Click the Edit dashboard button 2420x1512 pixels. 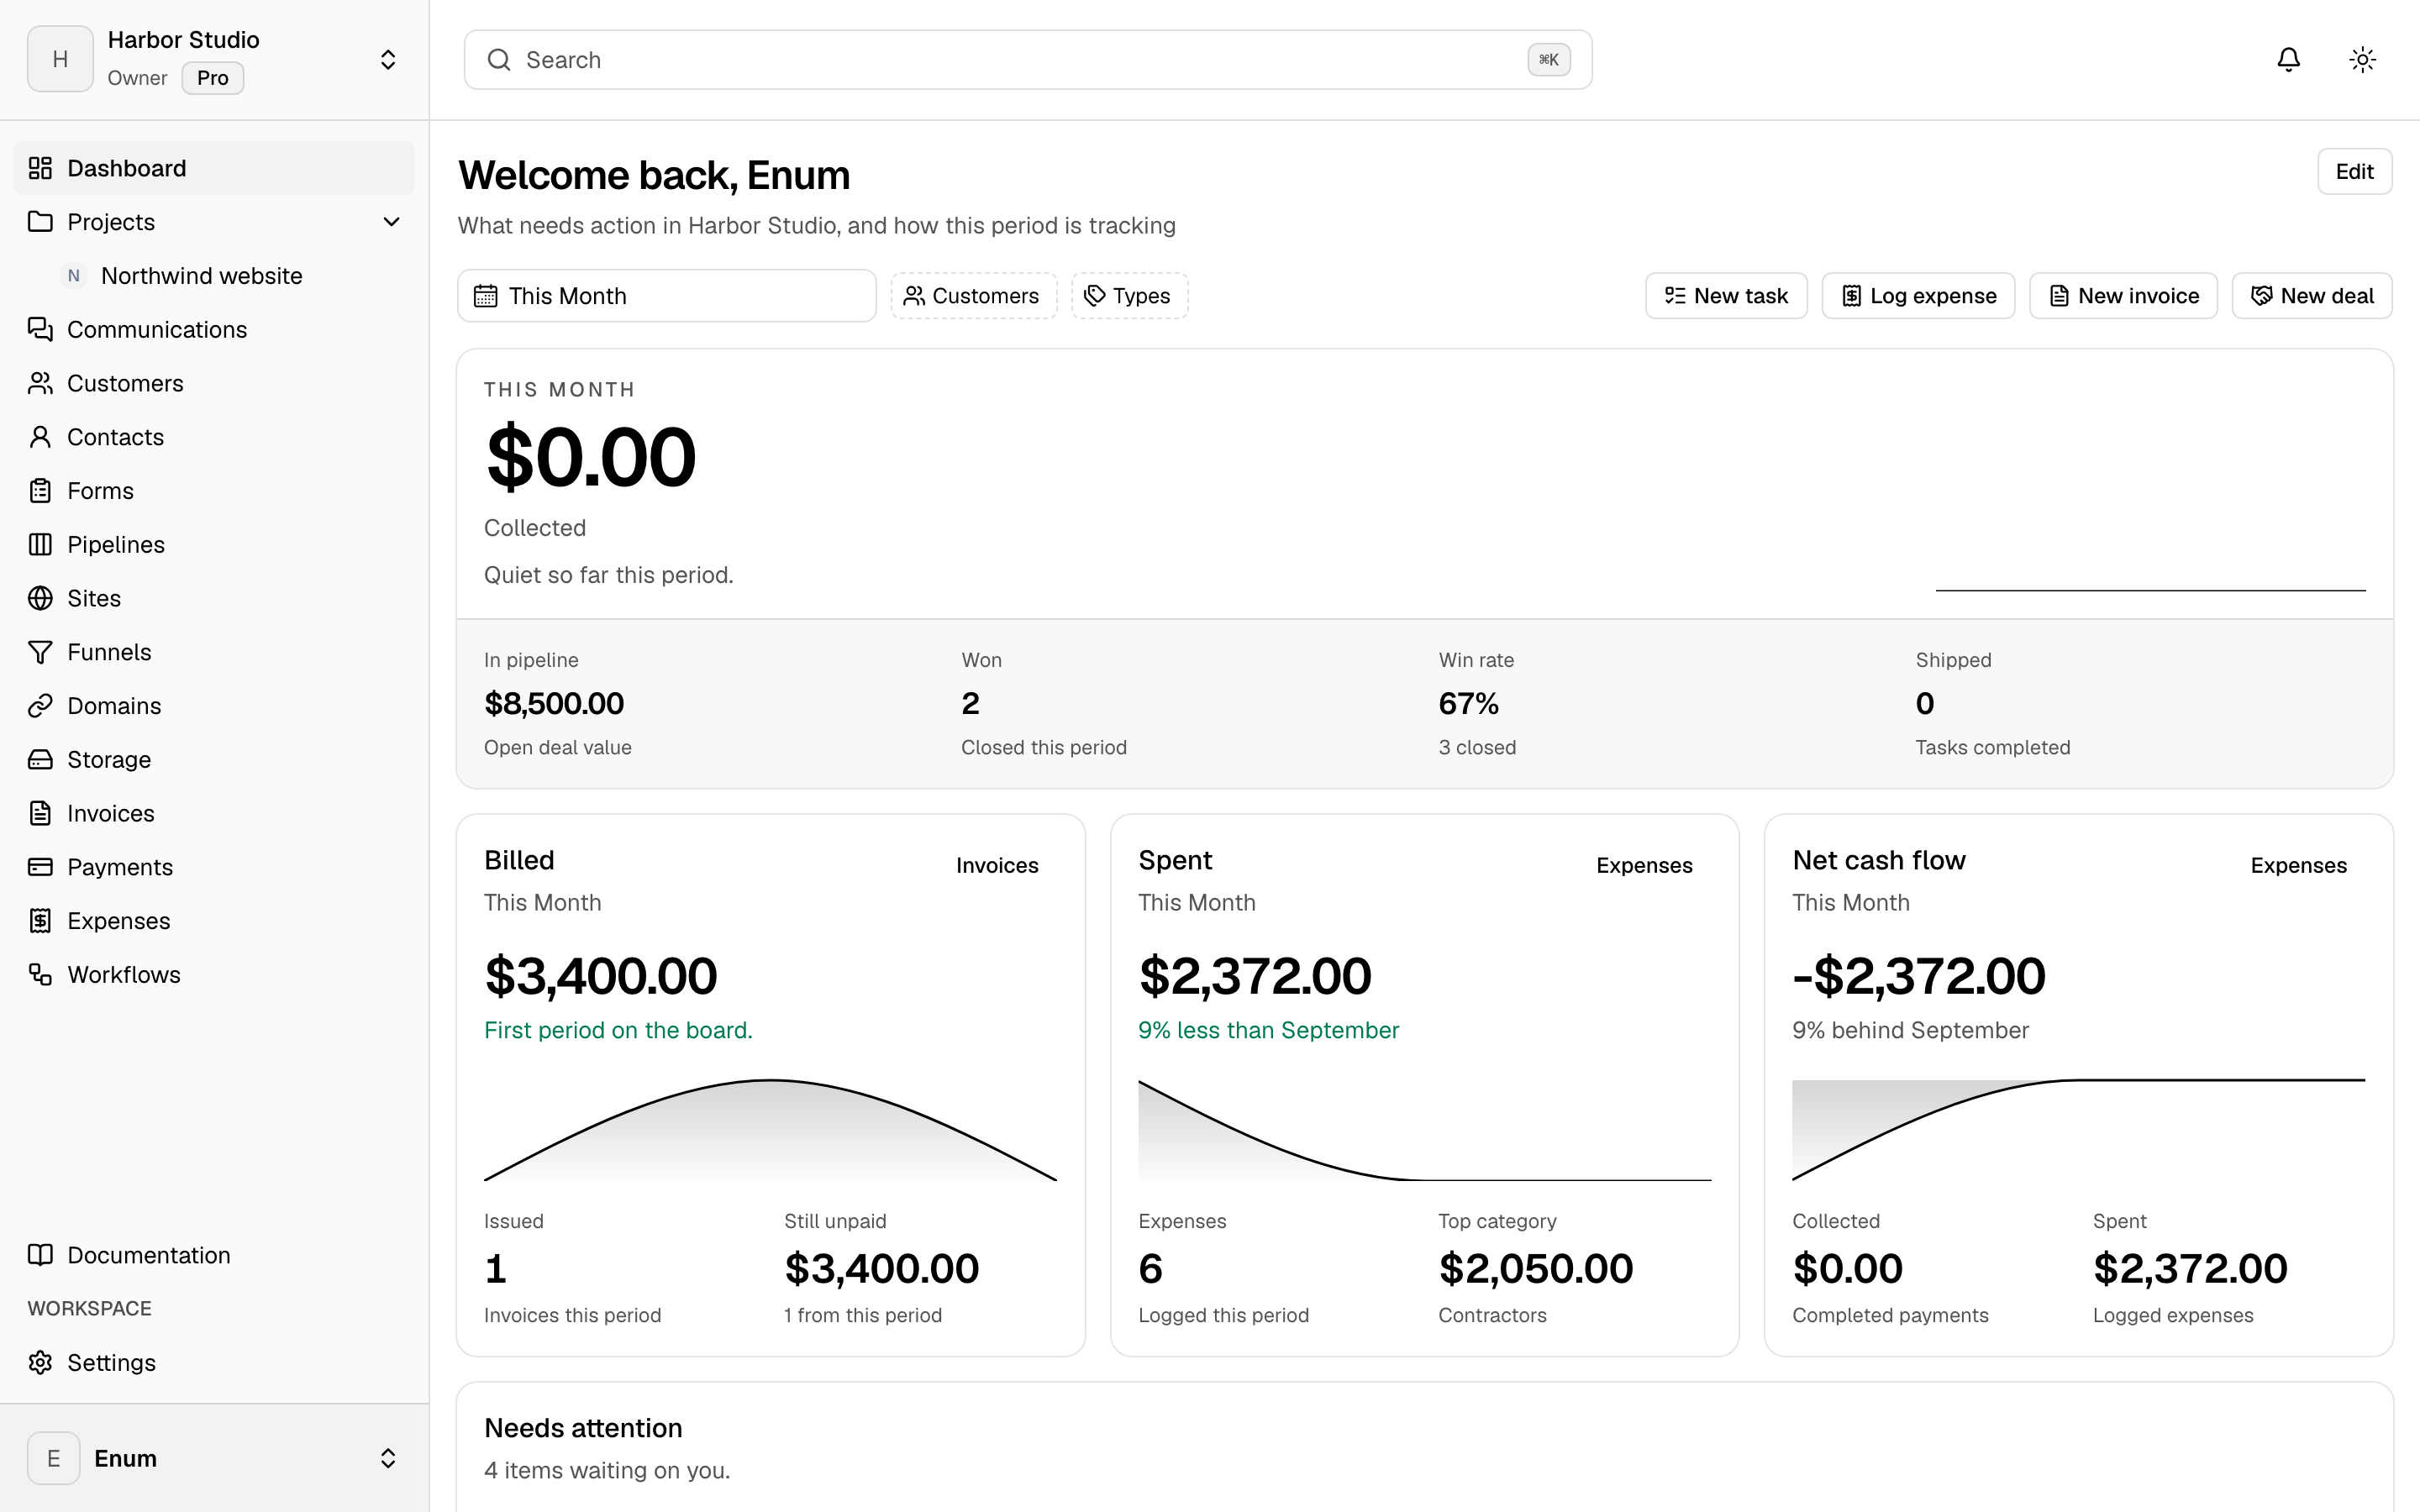coord(2354,172)
